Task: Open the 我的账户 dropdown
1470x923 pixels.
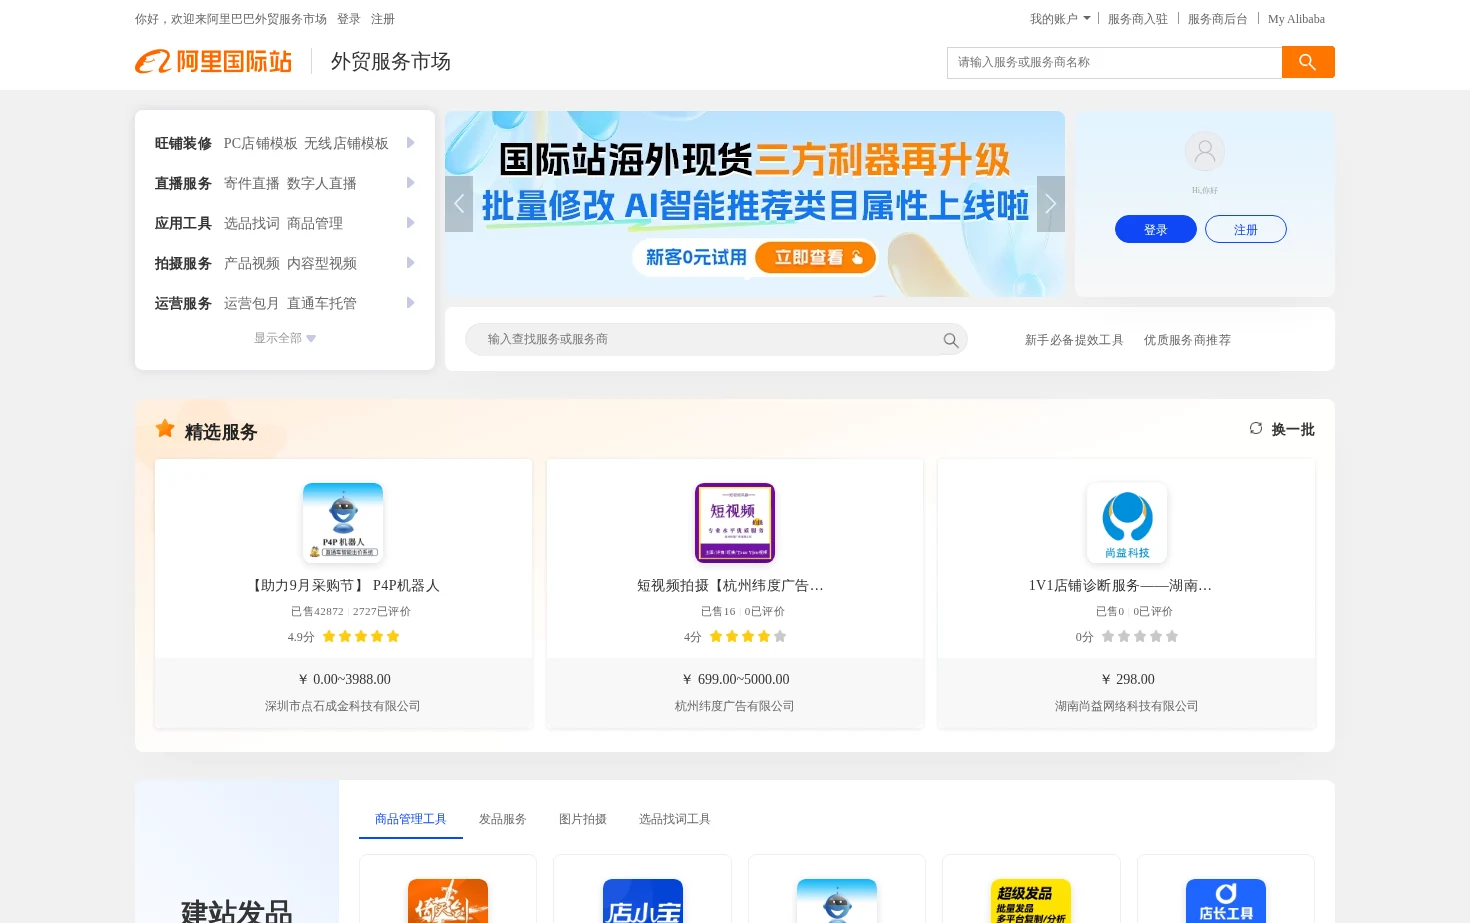Action: click(1060, 19)
